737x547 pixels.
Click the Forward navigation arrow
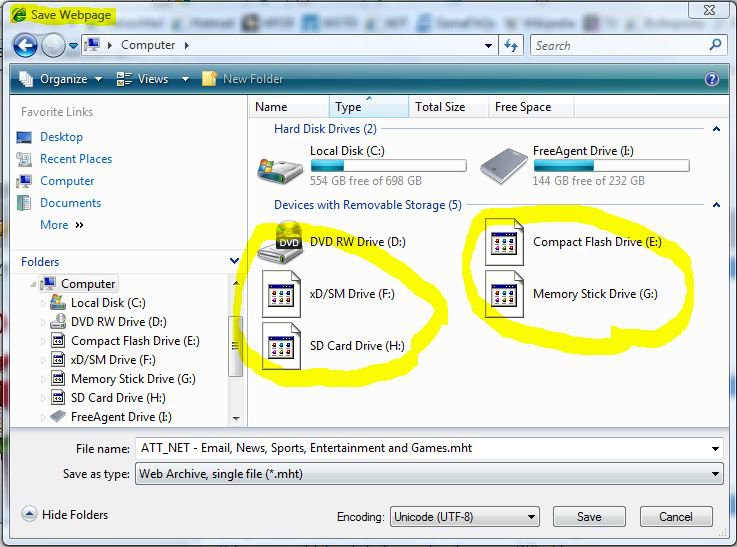tap(53, 46)
